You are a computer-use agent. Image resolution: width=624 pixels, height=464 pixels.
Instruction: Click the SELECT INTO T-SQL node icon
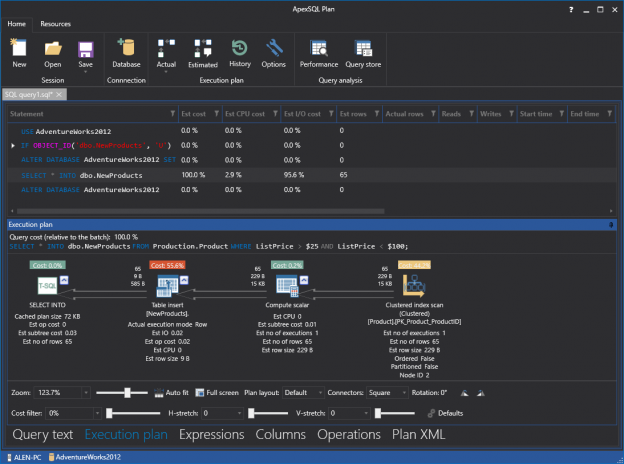click(x=47, y=285)
